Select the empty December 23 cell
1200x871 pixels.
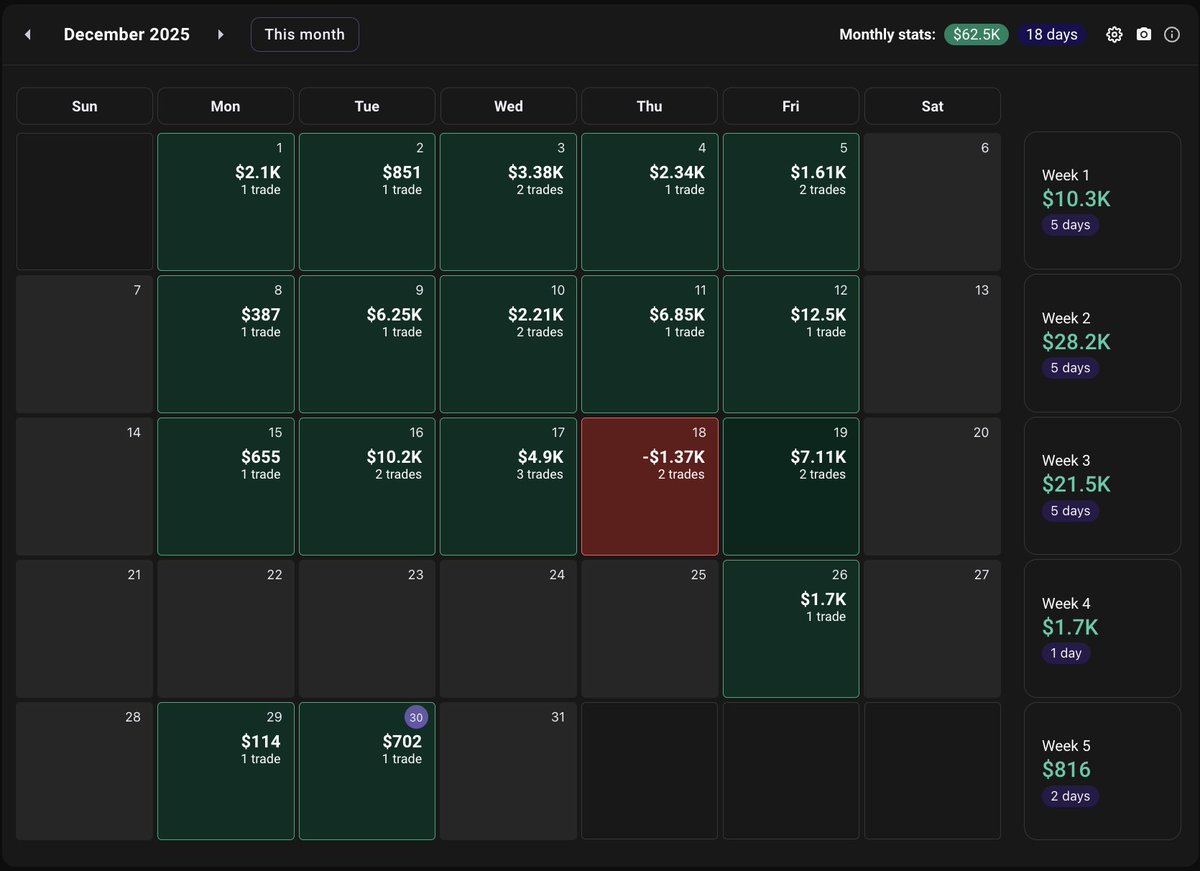pyautogui.click(x=367, y=629)
